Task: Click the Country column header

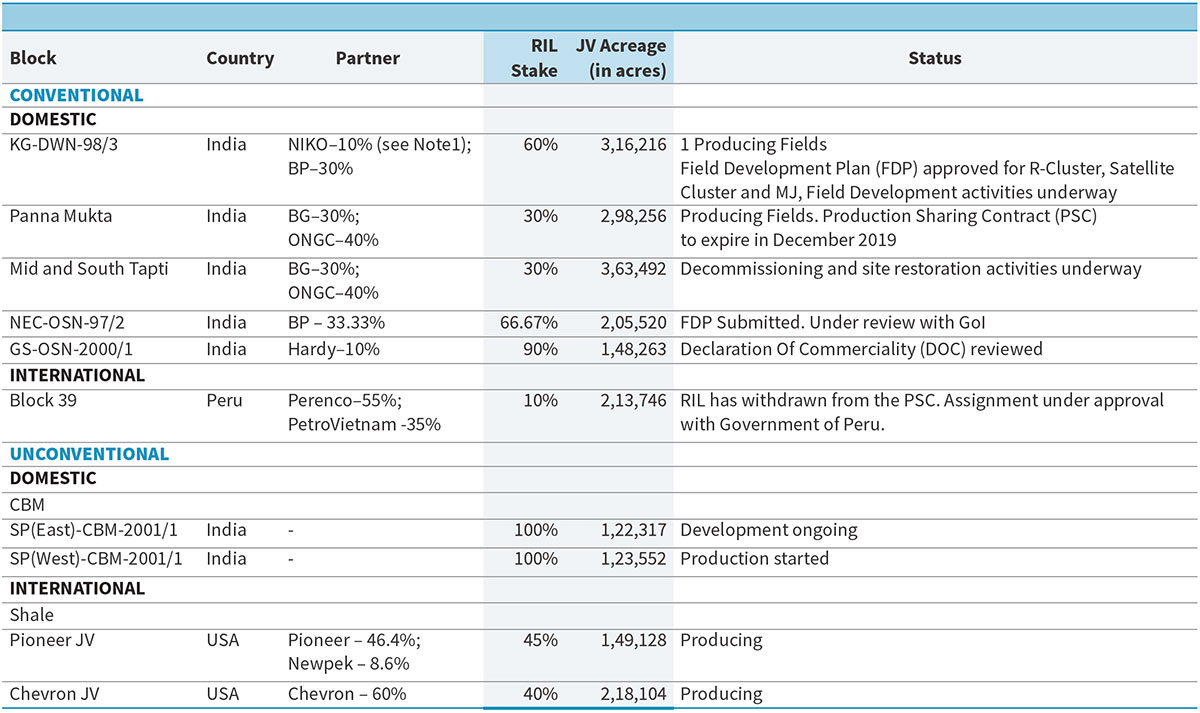Action: click(x=240, y=58)
